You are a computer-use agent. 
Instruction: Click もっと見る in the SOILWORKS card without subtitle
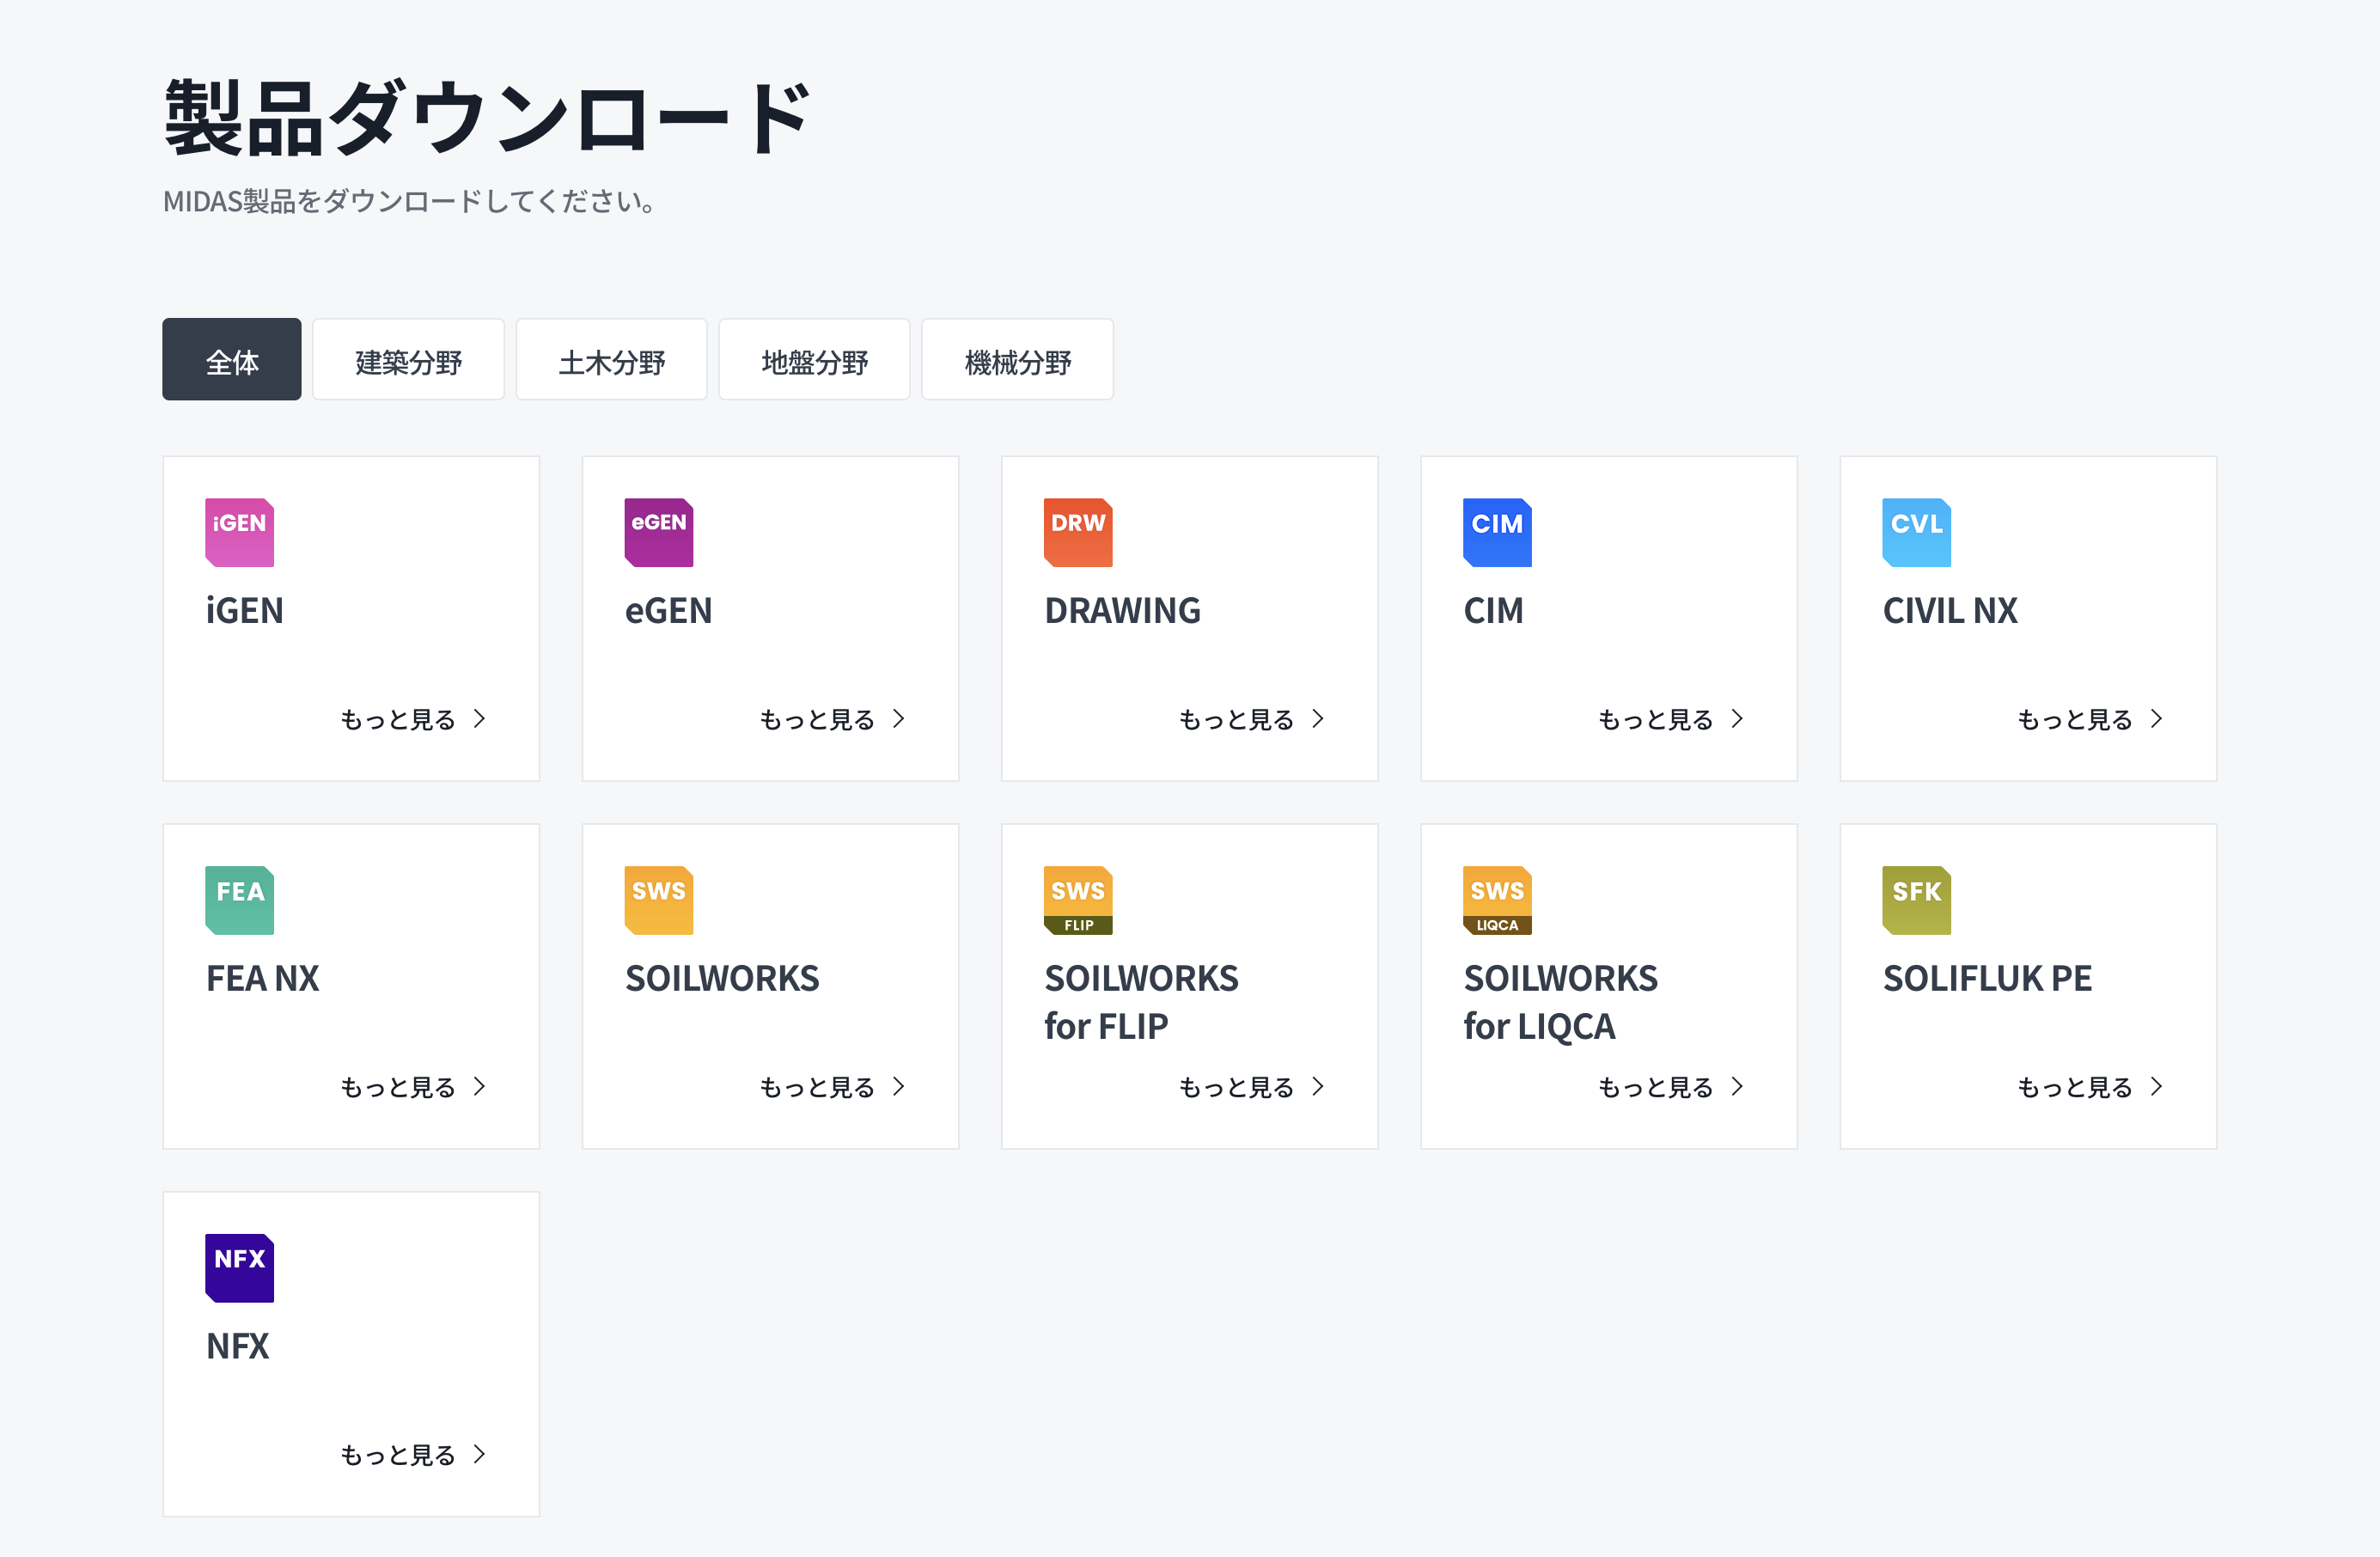coord(832,1087)
